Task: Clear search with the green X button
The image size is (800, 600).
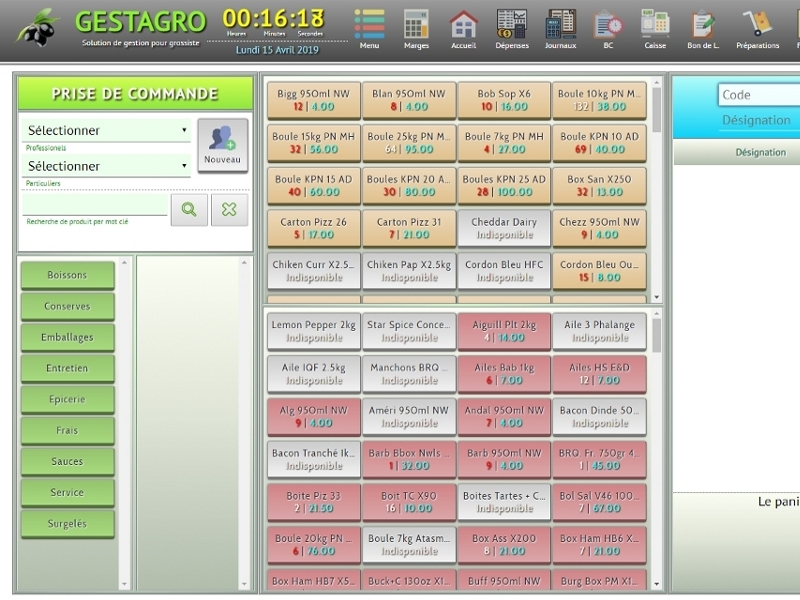Action: (229, 209)
